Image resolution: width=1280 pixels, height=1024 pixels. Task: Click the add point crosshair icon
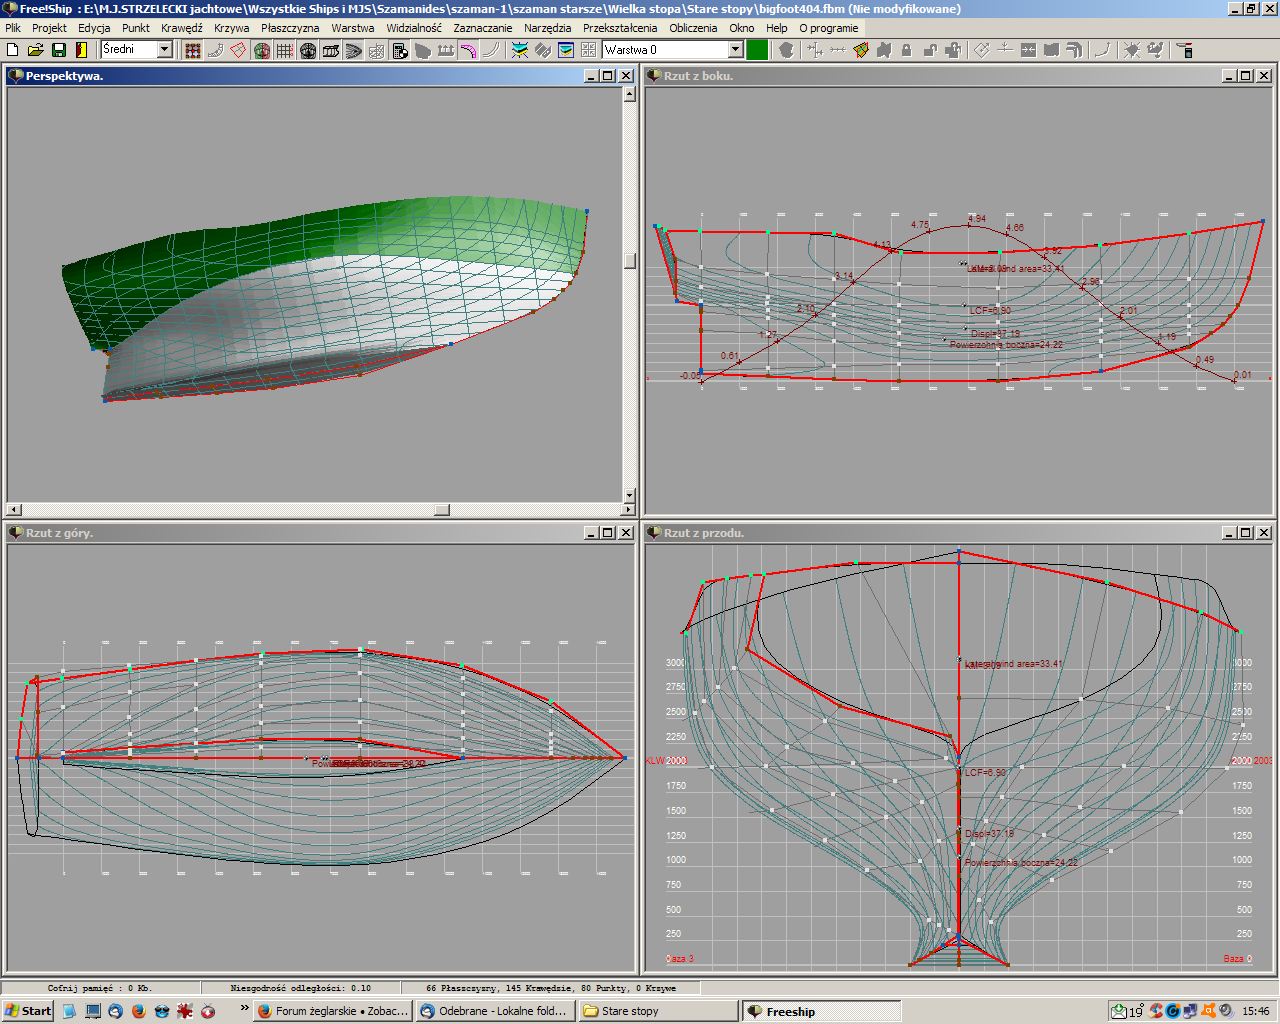click(815, 50)
